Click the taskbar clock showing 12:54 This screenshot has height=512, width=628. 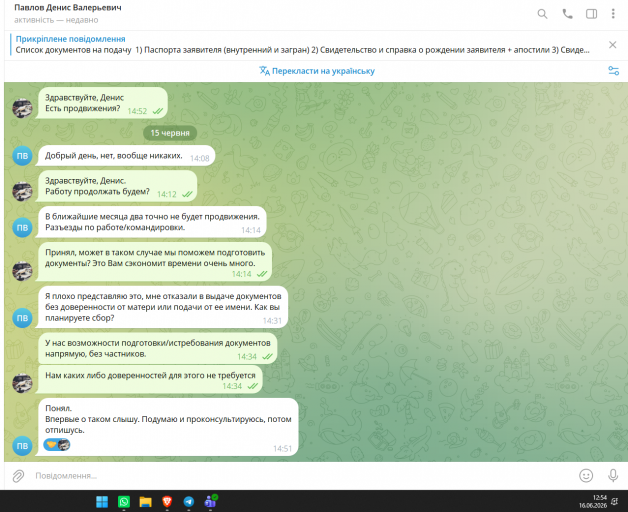(593, 502)
